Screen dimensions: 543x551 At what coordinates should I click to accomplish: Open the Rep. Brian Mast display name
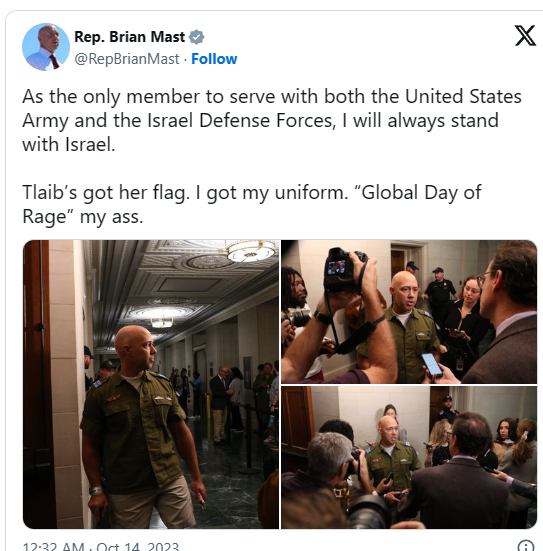129,37
